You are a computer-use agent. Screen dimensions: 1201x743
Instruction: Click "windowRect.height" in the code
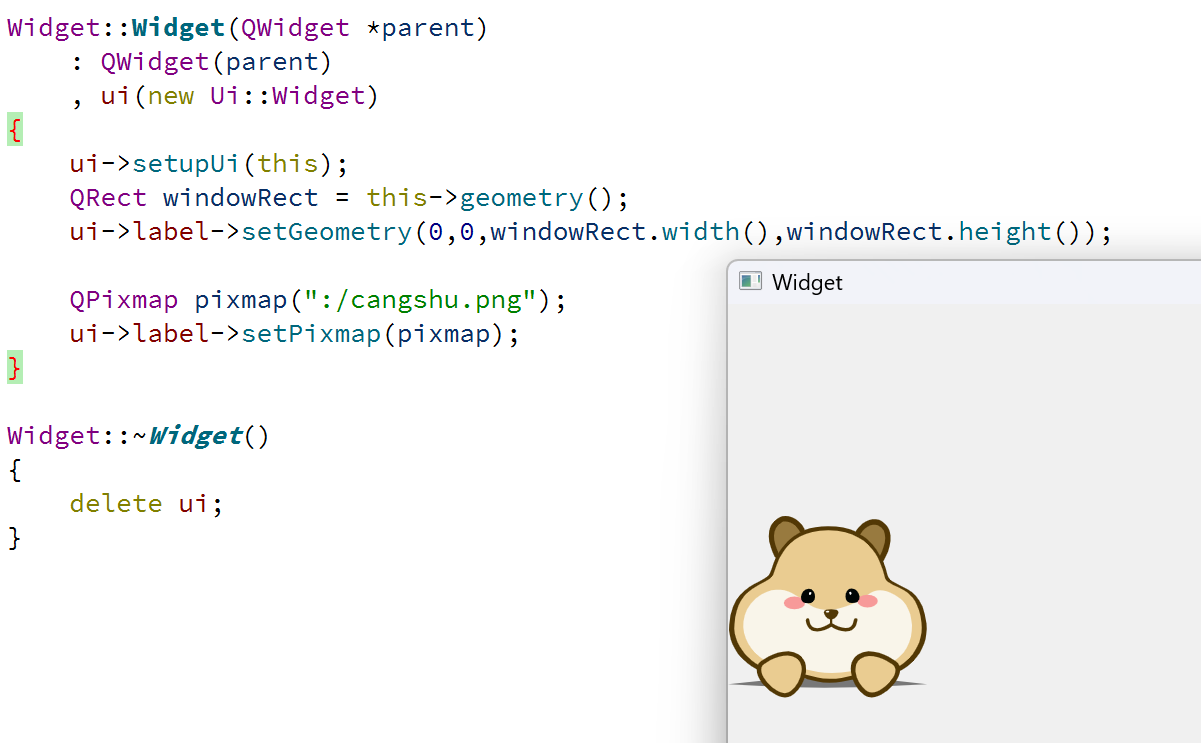(919, 232)
